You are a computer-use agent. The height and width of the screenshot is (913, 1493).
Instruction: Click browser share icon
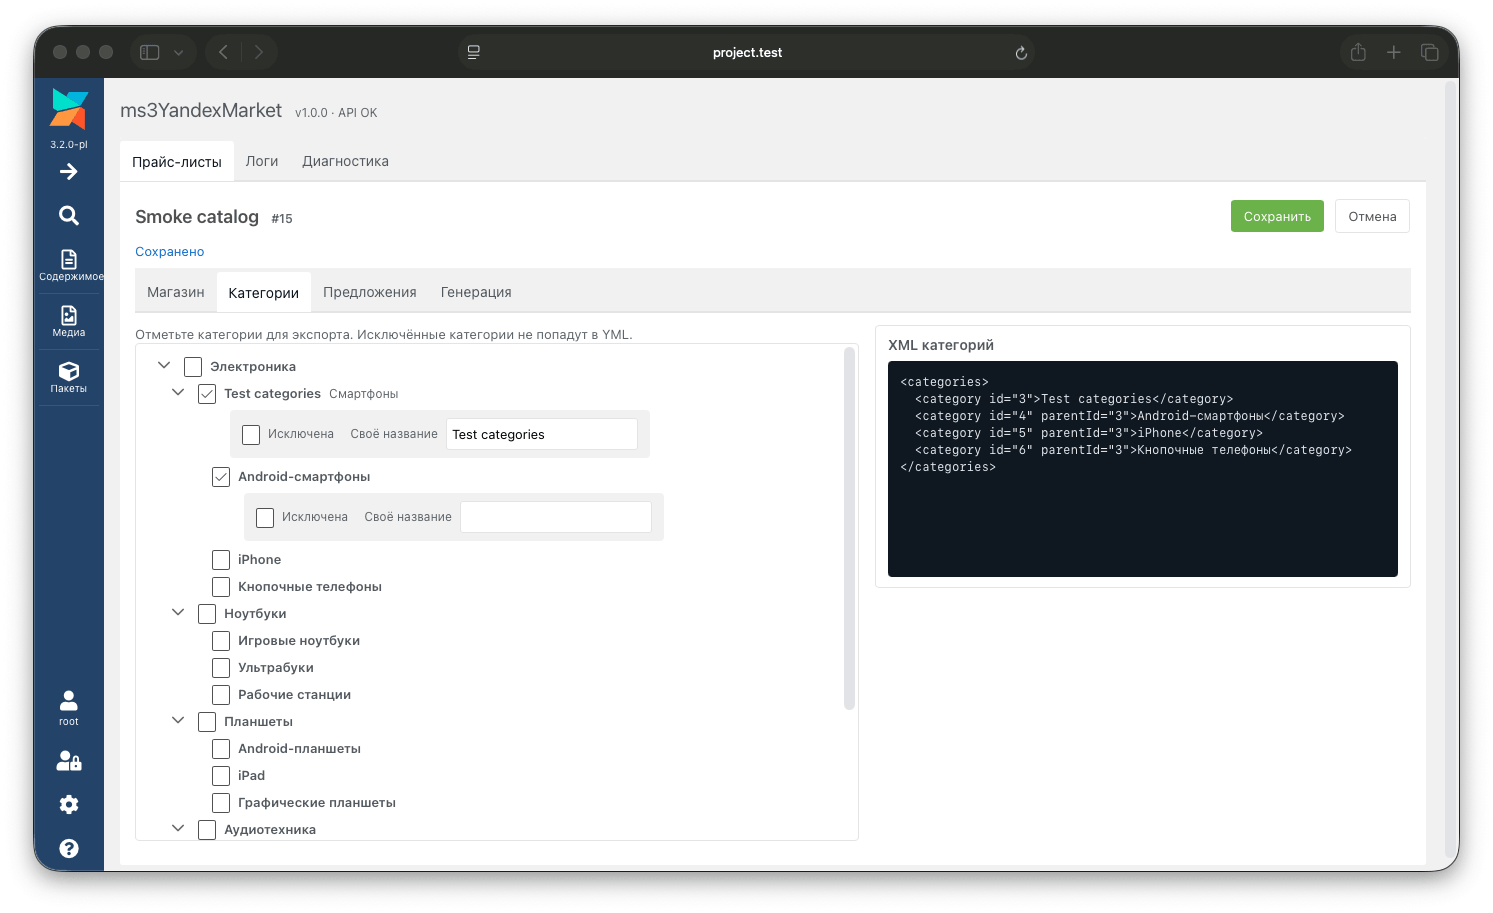click(1358, 52)
